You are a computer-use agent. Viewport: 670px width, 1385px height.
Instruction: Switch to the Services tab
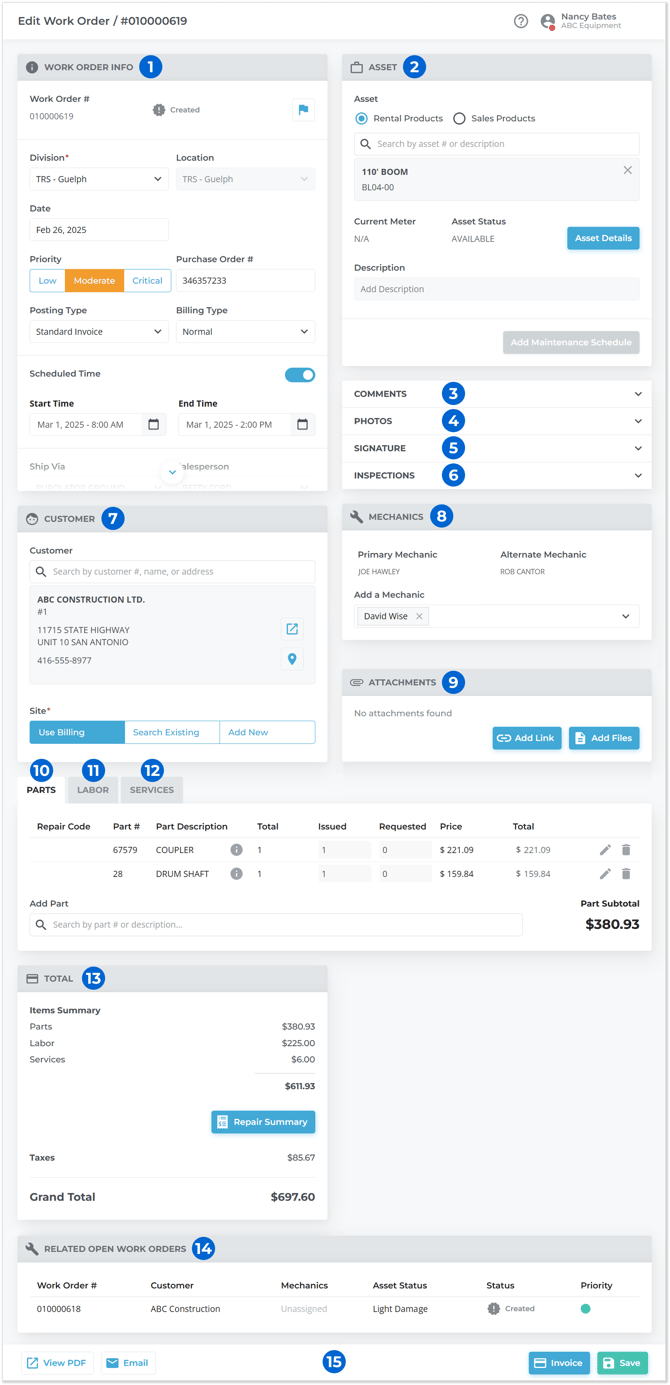(151, 790)
